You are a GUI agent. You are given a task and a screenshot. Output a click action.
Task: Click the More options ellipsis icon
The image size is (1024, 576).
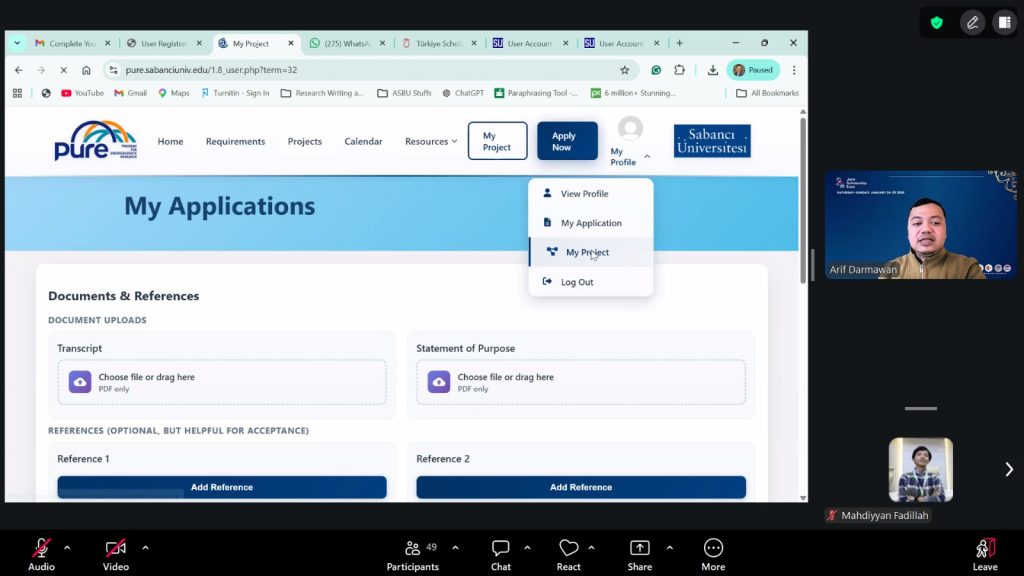(713, 548)
